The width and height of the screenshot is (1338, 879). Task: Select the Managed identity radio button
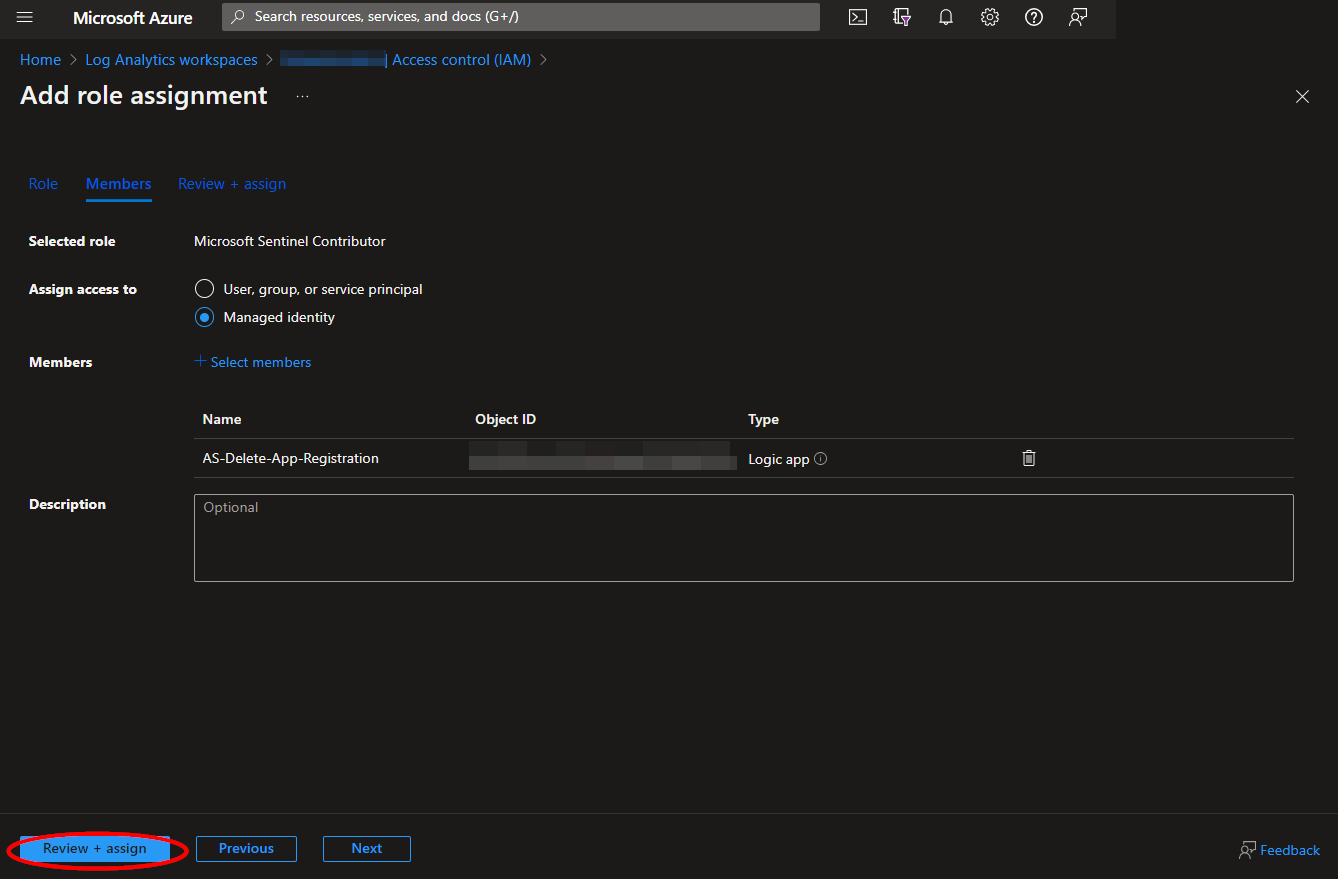pos(204,317)
